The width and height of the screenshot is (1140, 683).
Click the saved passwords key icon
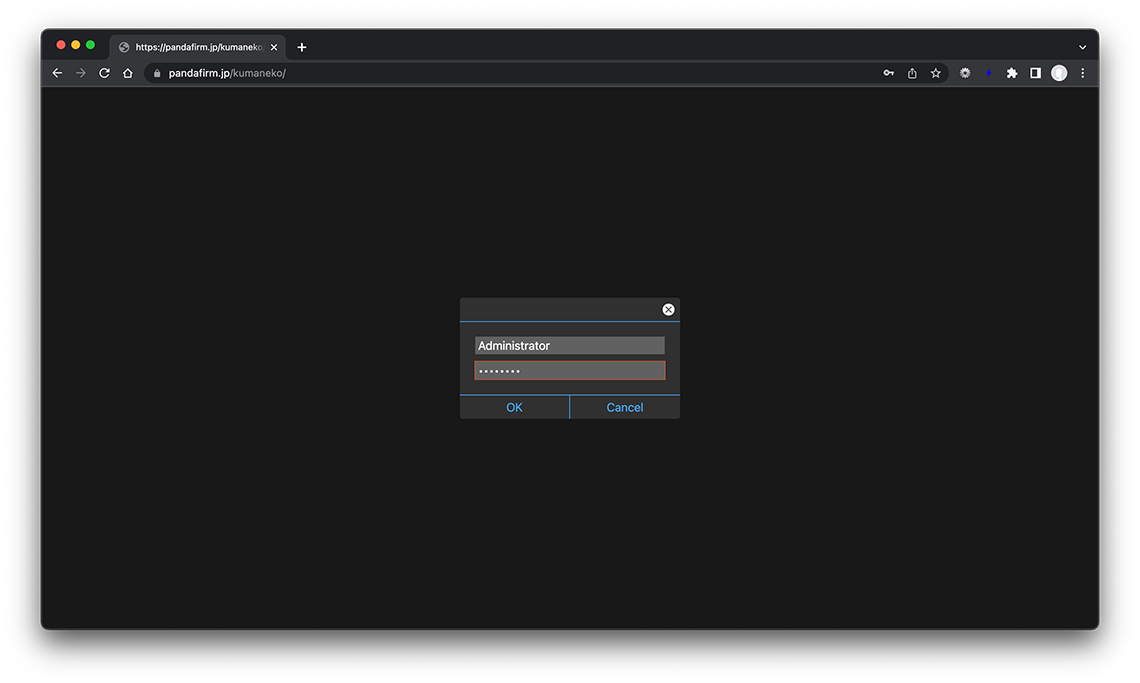tap(888, 73)
